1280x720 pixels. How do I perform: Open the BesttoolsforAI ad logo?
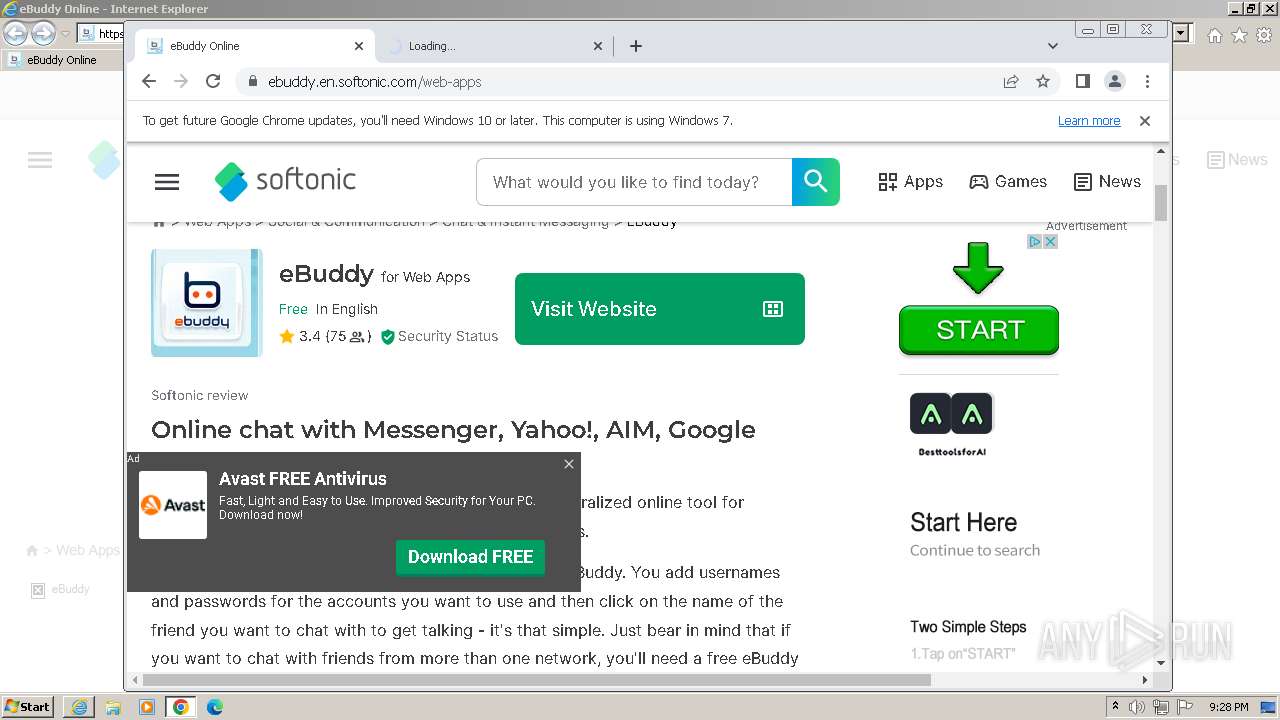click(951, 425)
